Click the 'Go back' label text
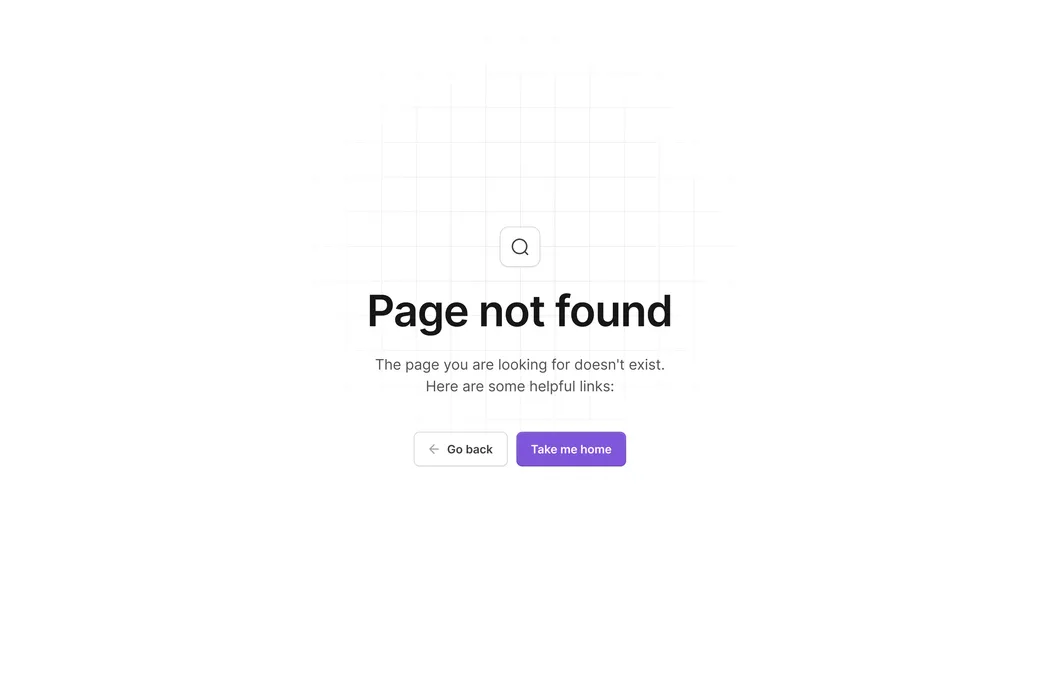1040x693 pixels. pyautogui.click(x=470, y=450)
